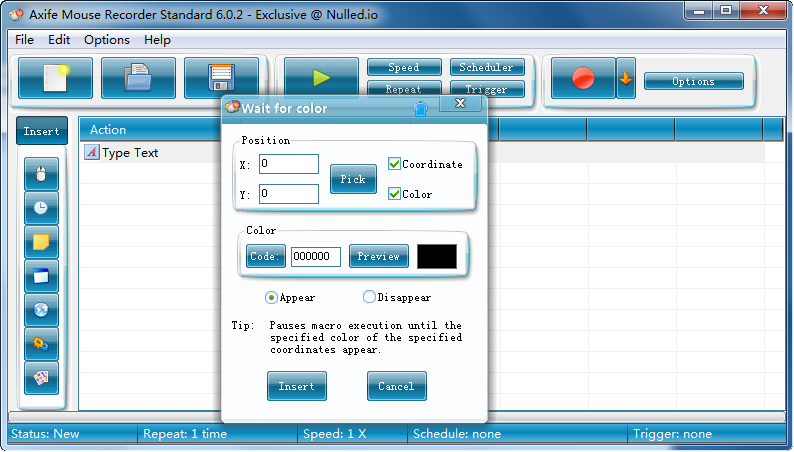The width and height of the screenshot is (794, 452).
Task: Click the window icon in the Insert sidebar
Action: pyautogui.click(x=41, y=276)
